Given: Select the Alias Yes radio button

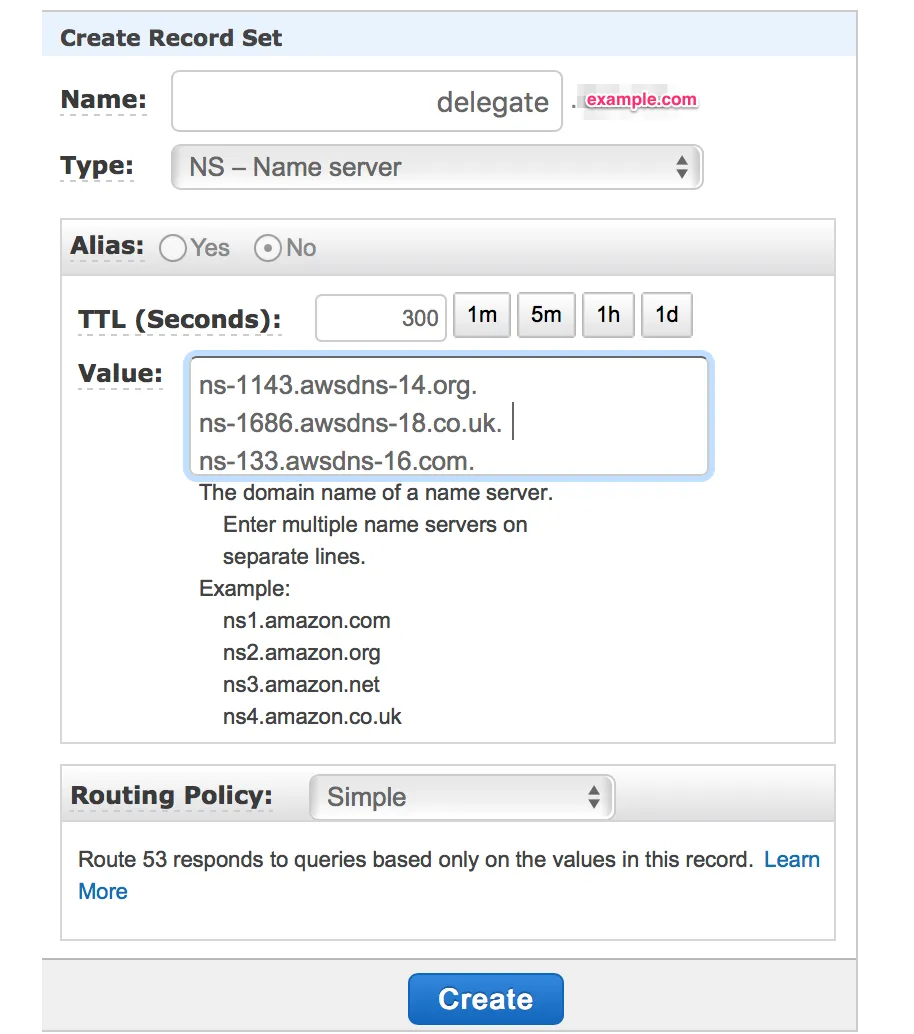Looking at the screenshot, I should 173,248.
